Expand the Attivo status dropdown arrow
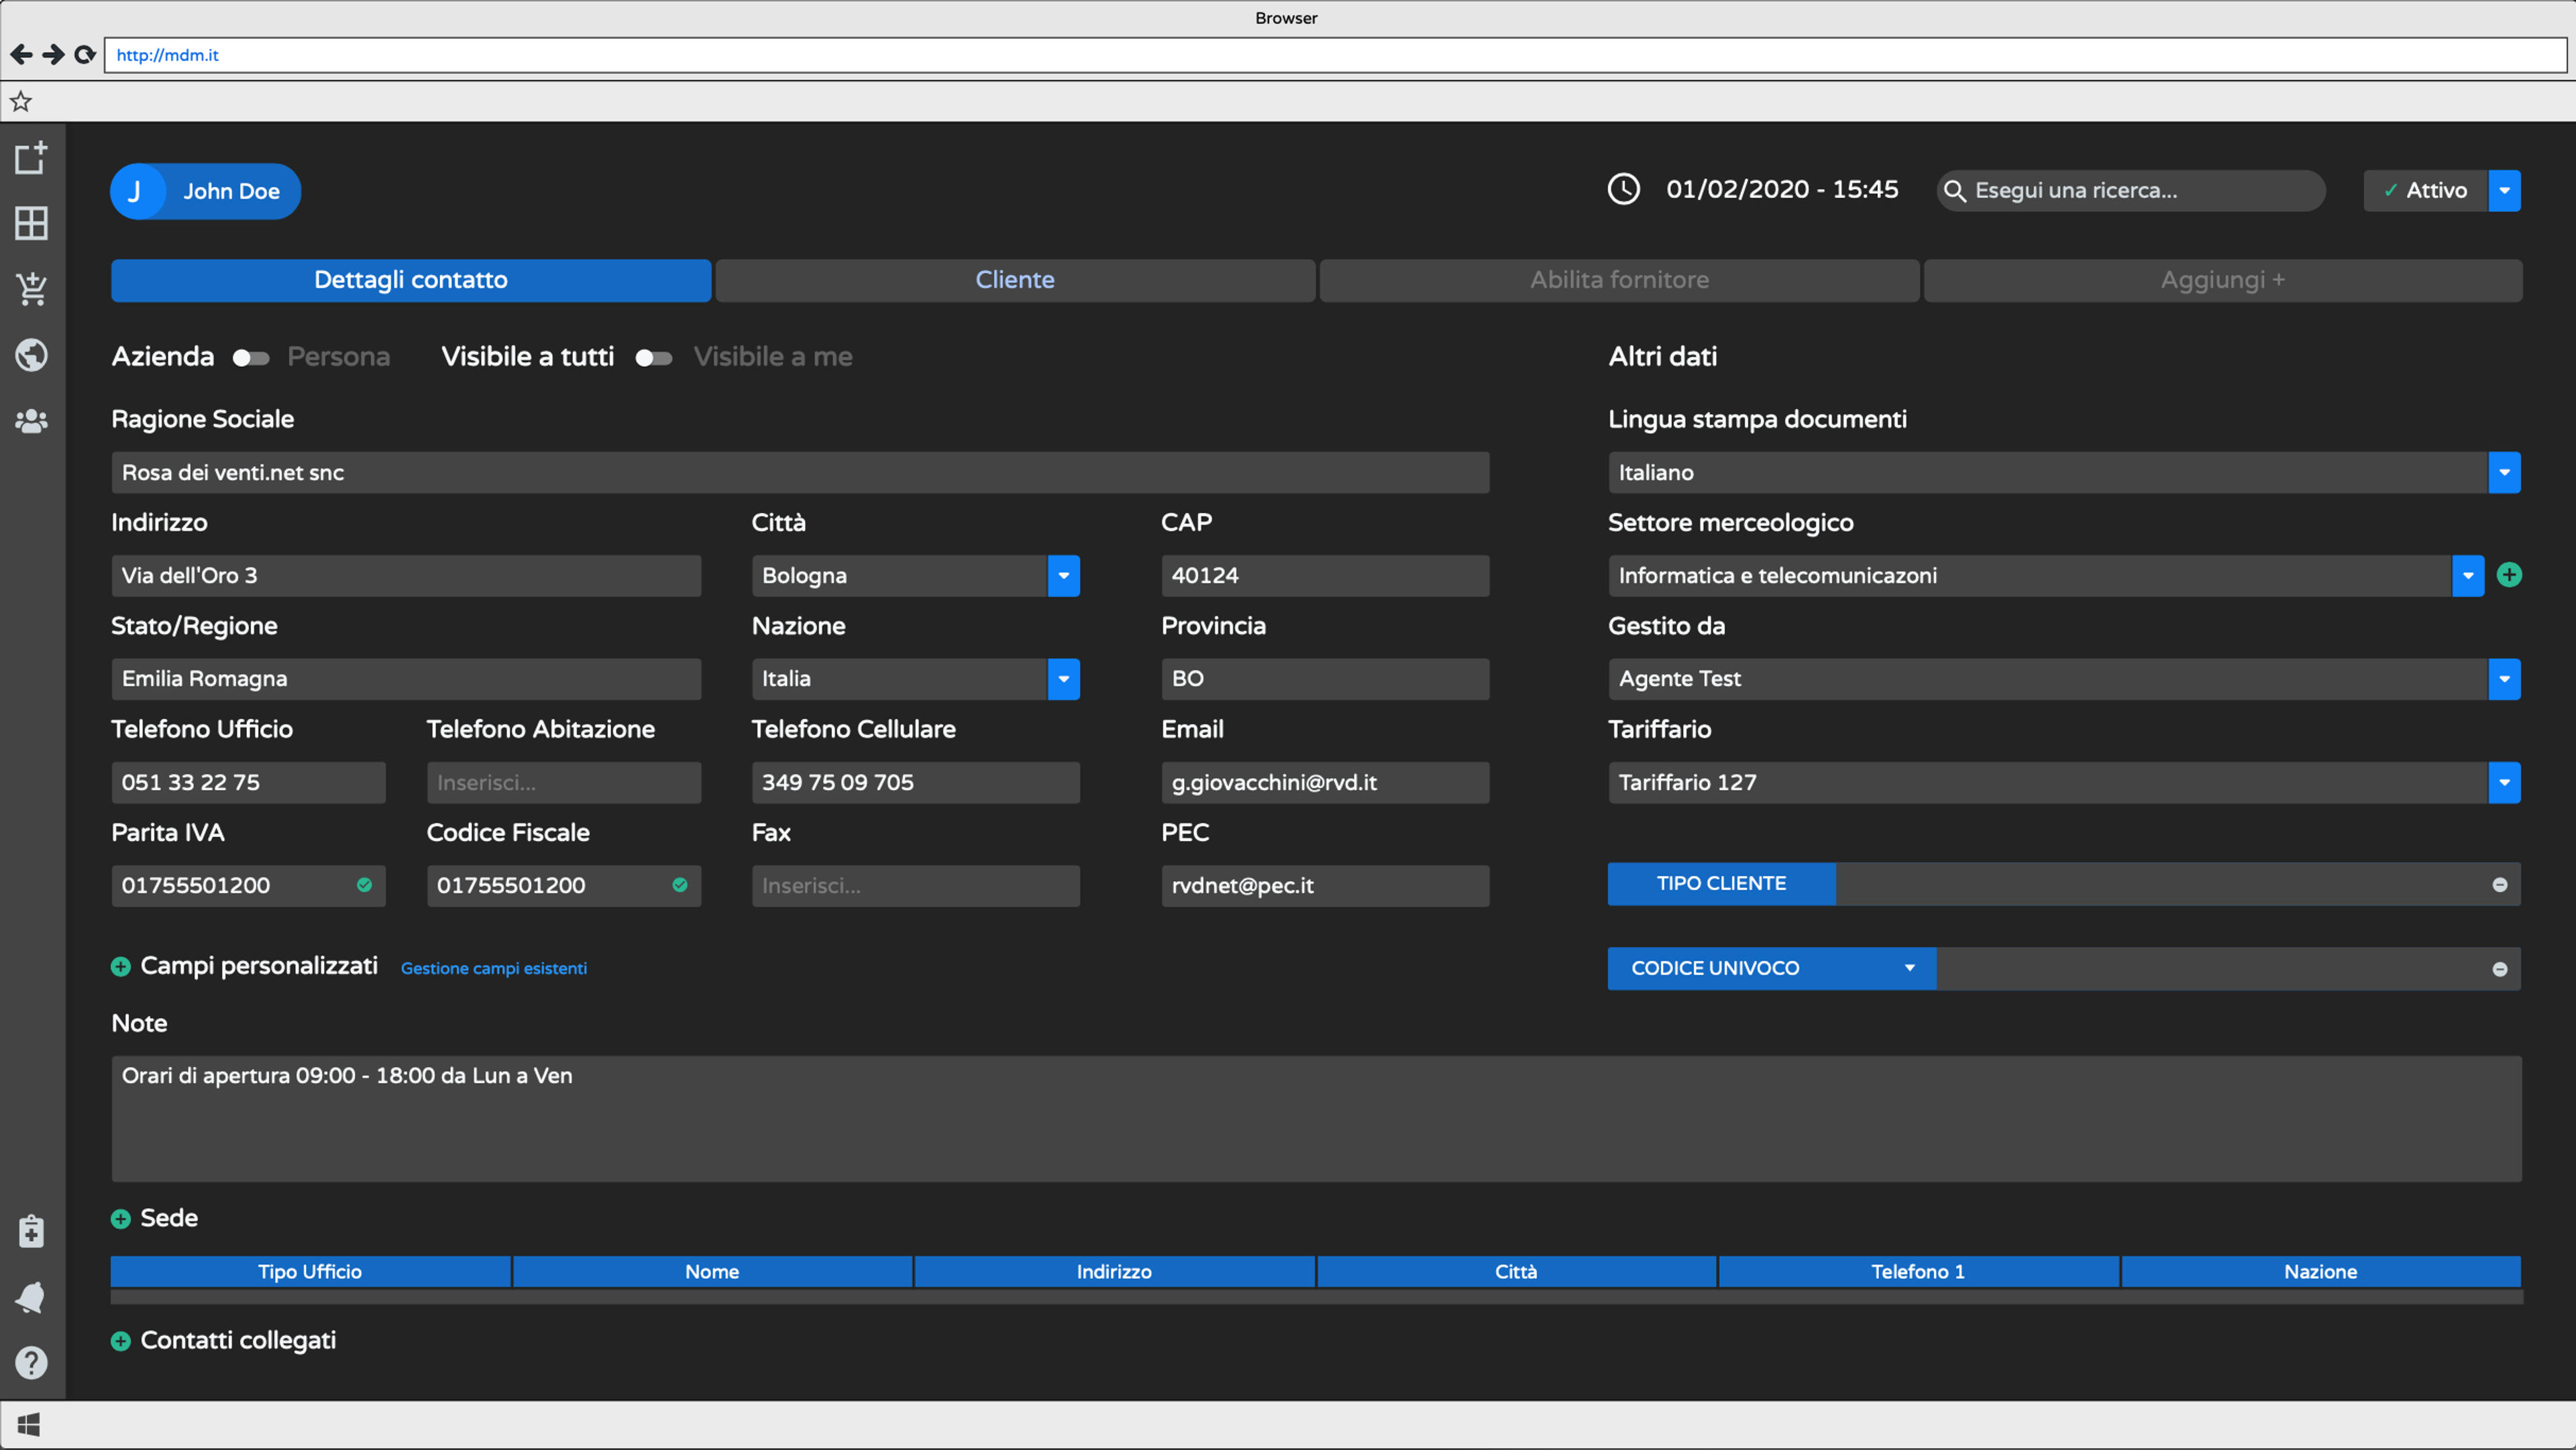 (x=2504, y=191)
